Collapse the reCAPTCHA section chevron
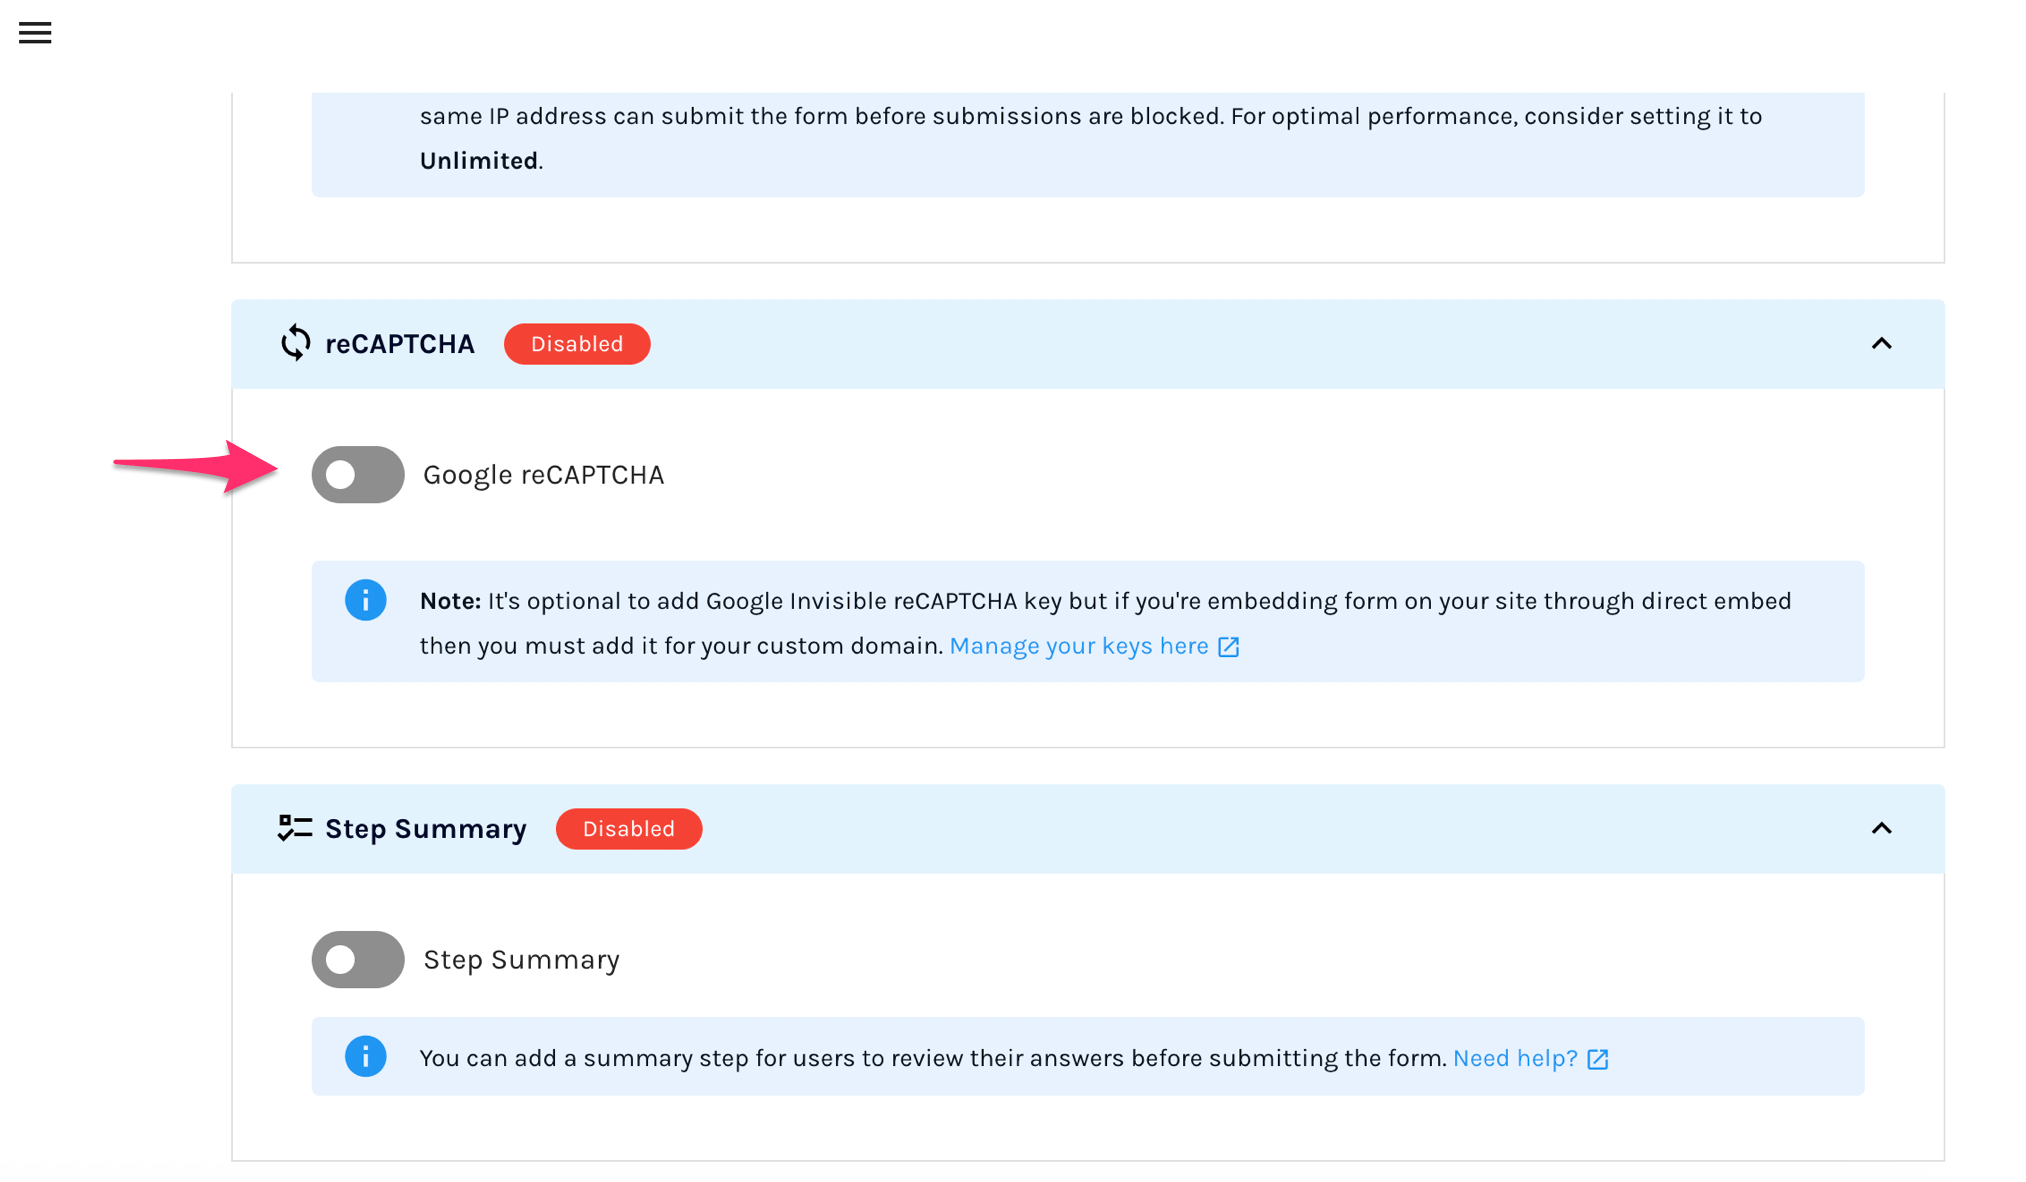 (1881, 343)
